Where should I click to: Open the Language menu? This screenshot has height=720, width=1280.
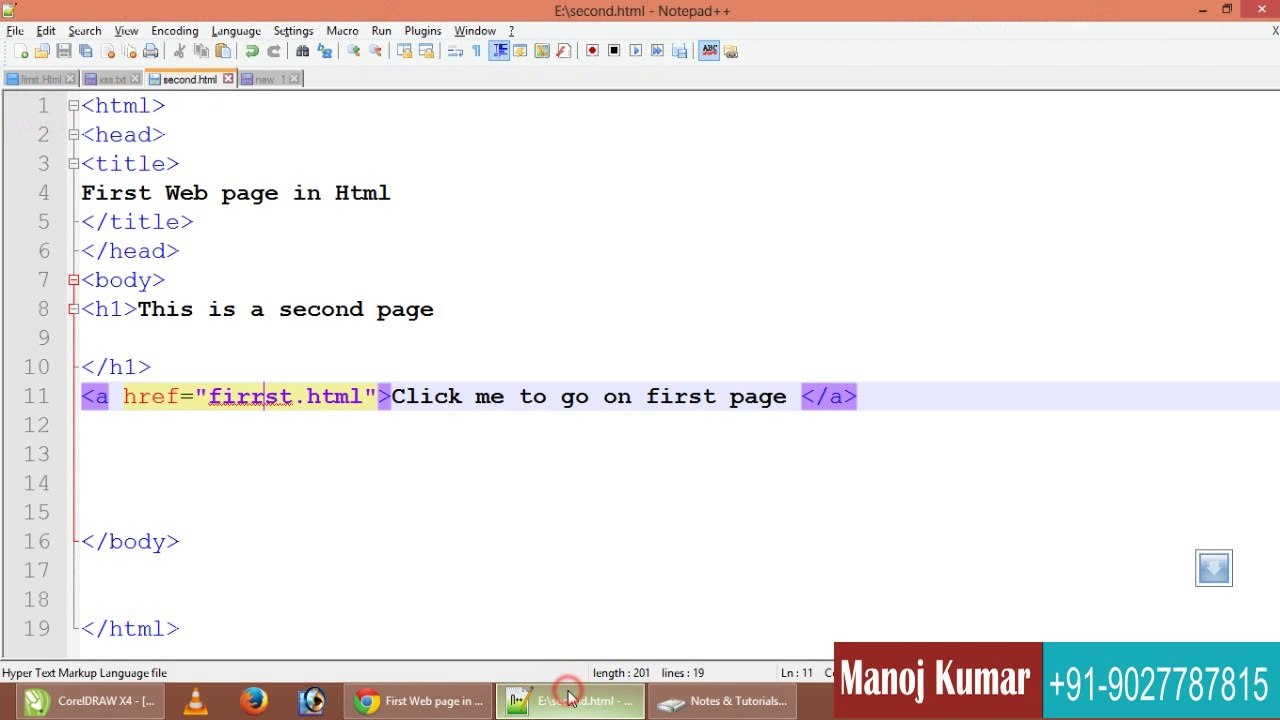(x=236, y=31)
